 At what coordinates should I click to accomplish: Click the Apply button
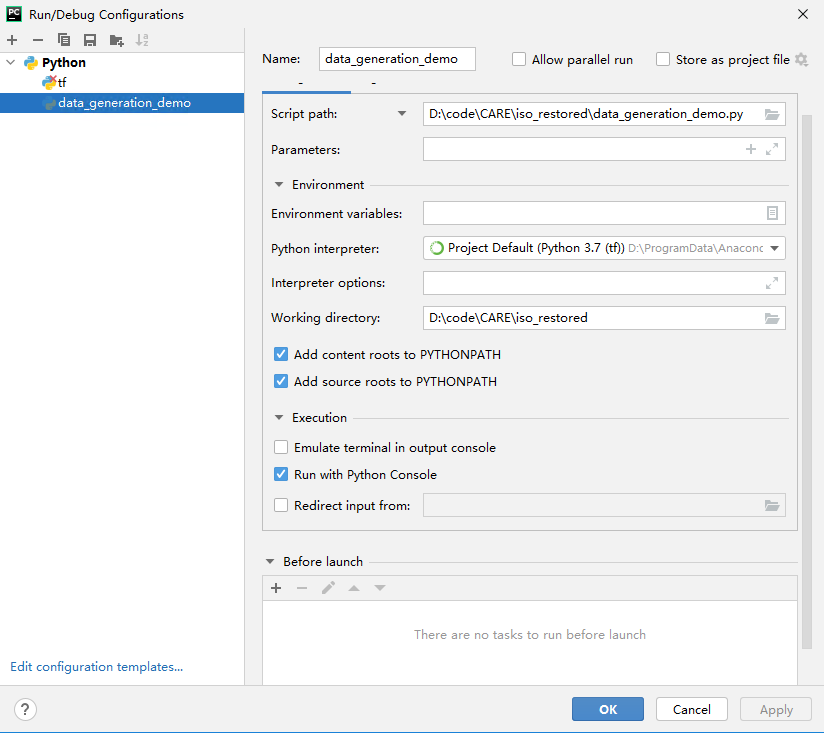click(x=776, y=709)
